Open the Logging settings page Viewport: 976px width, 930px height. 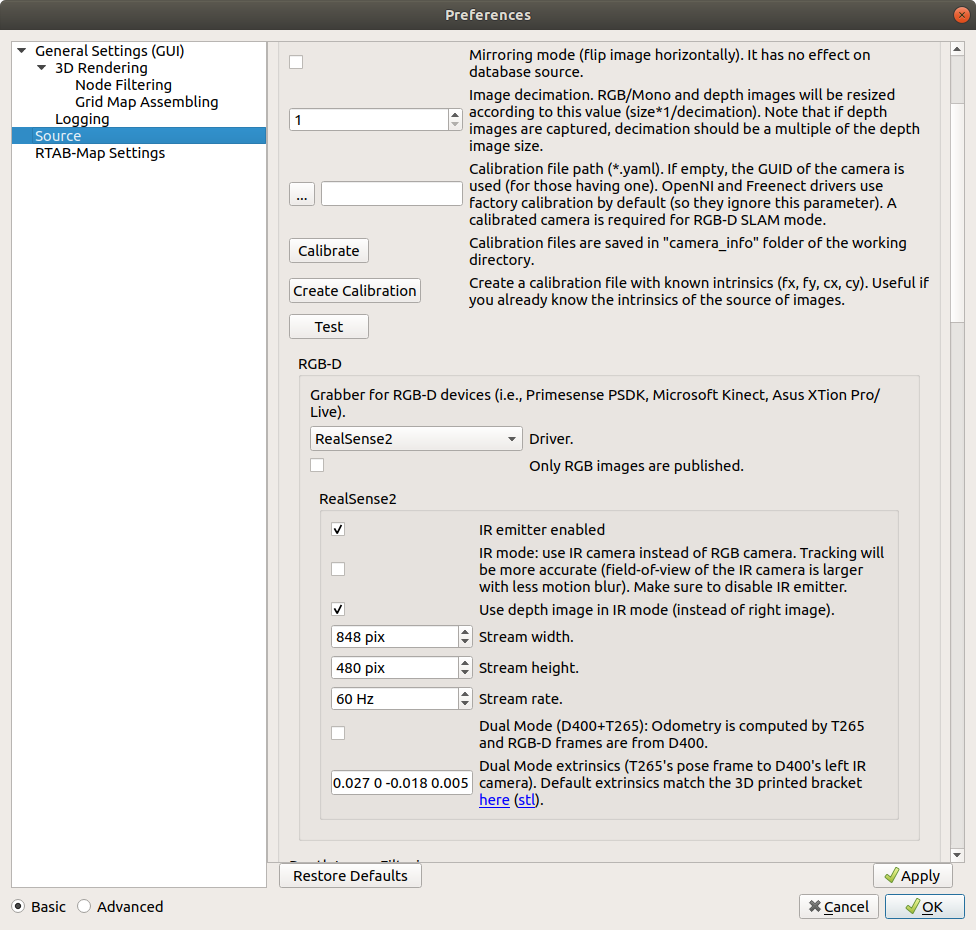[82, 119]
